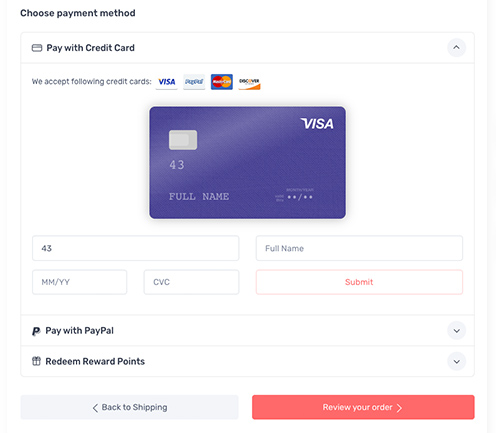496x433 pixels.
Task: Collapse the Pay with Credit Card section
Action: tap(456, 47)
